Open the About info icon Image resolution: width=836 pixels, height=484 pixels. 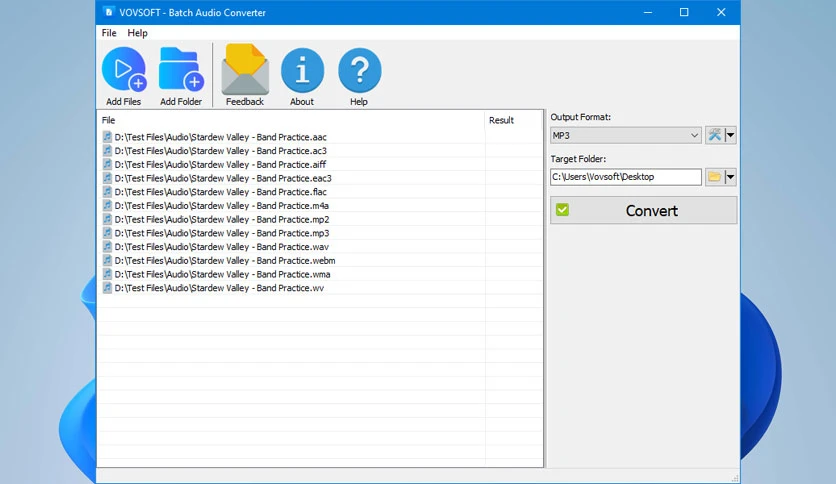point(302,70)
